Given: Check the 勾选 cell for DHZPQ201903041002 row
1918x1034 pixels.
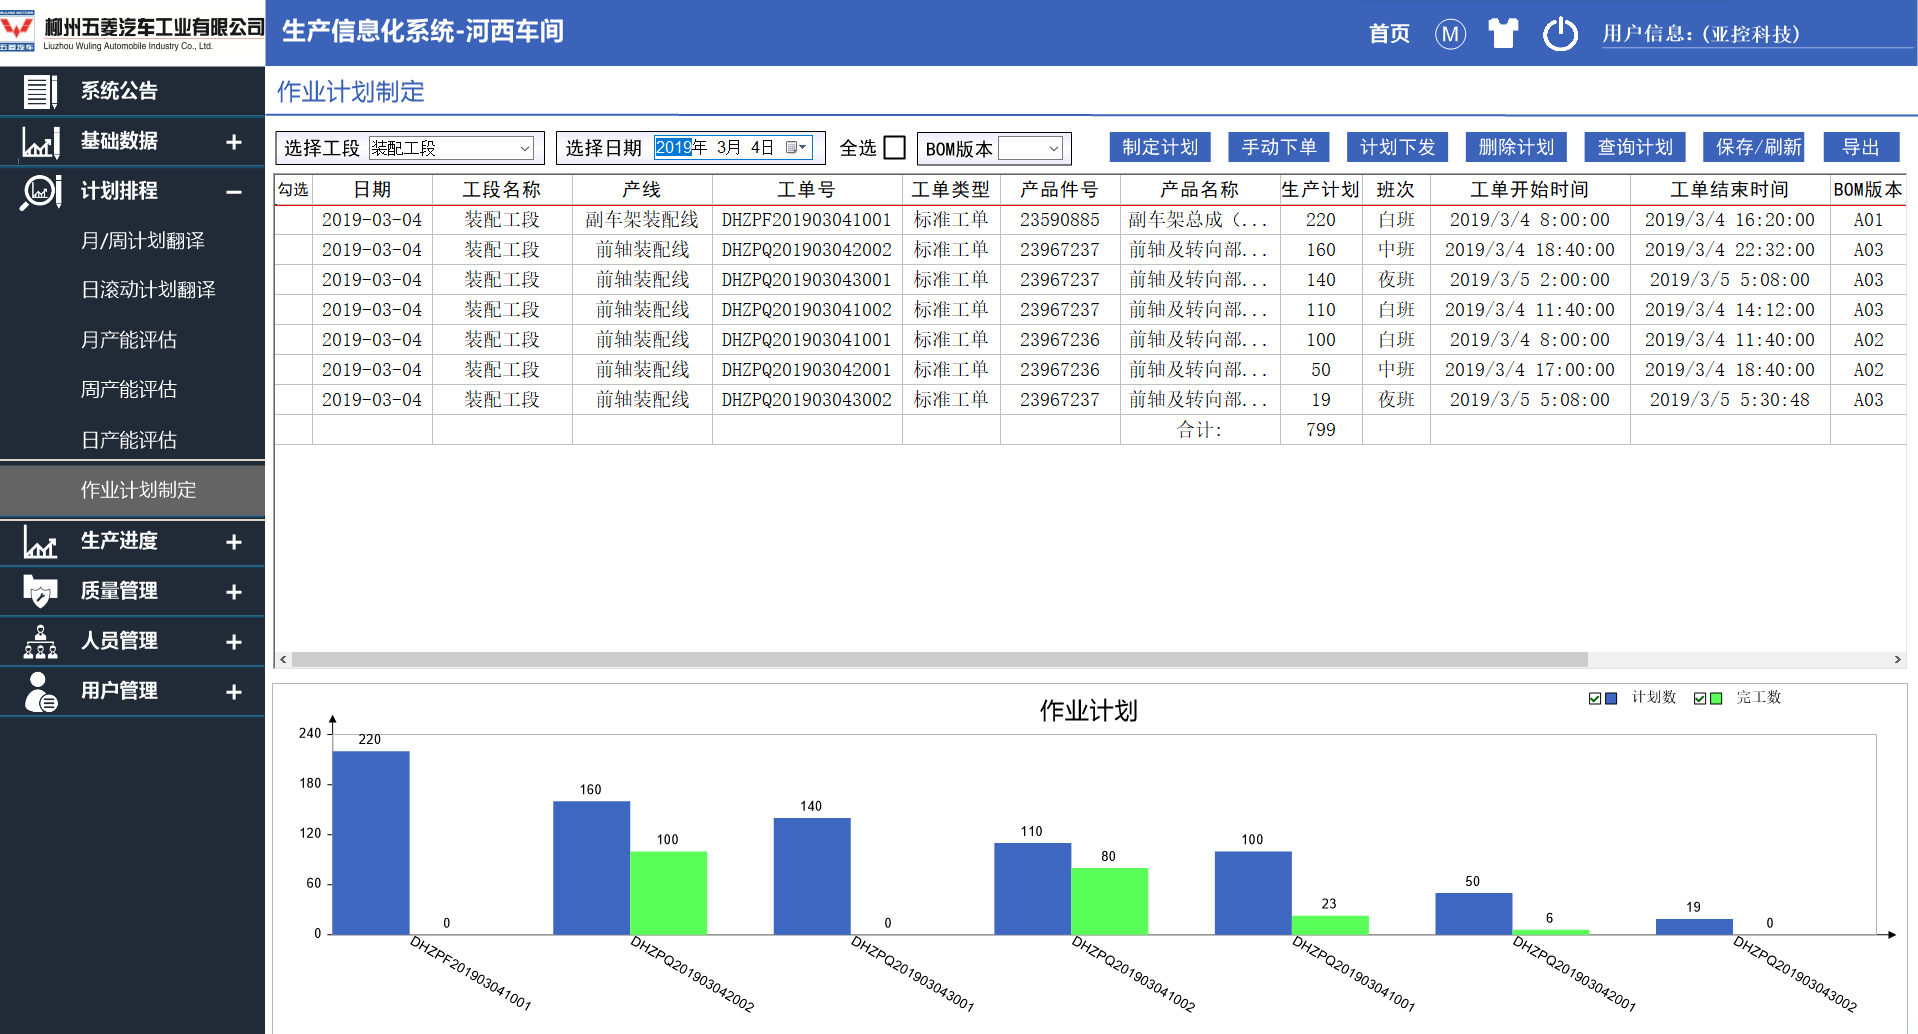Looking at the screenshot, I should tap(293, 310).
